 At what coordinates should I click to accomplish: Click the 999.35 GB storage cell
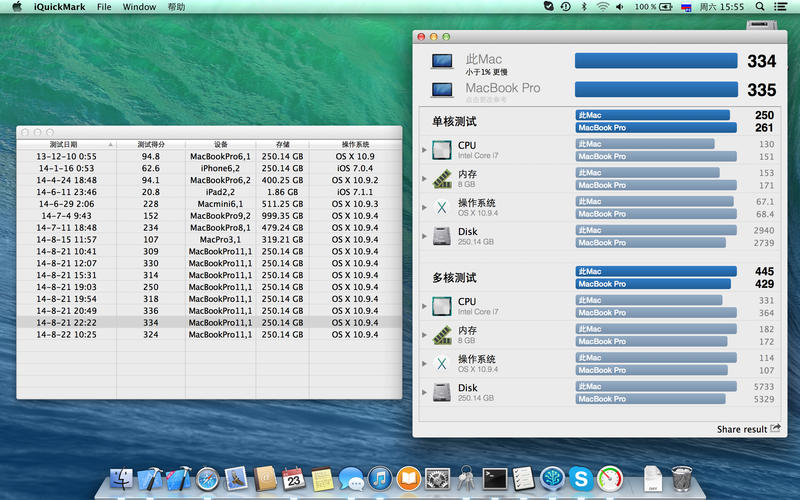(x=282, y=215)
